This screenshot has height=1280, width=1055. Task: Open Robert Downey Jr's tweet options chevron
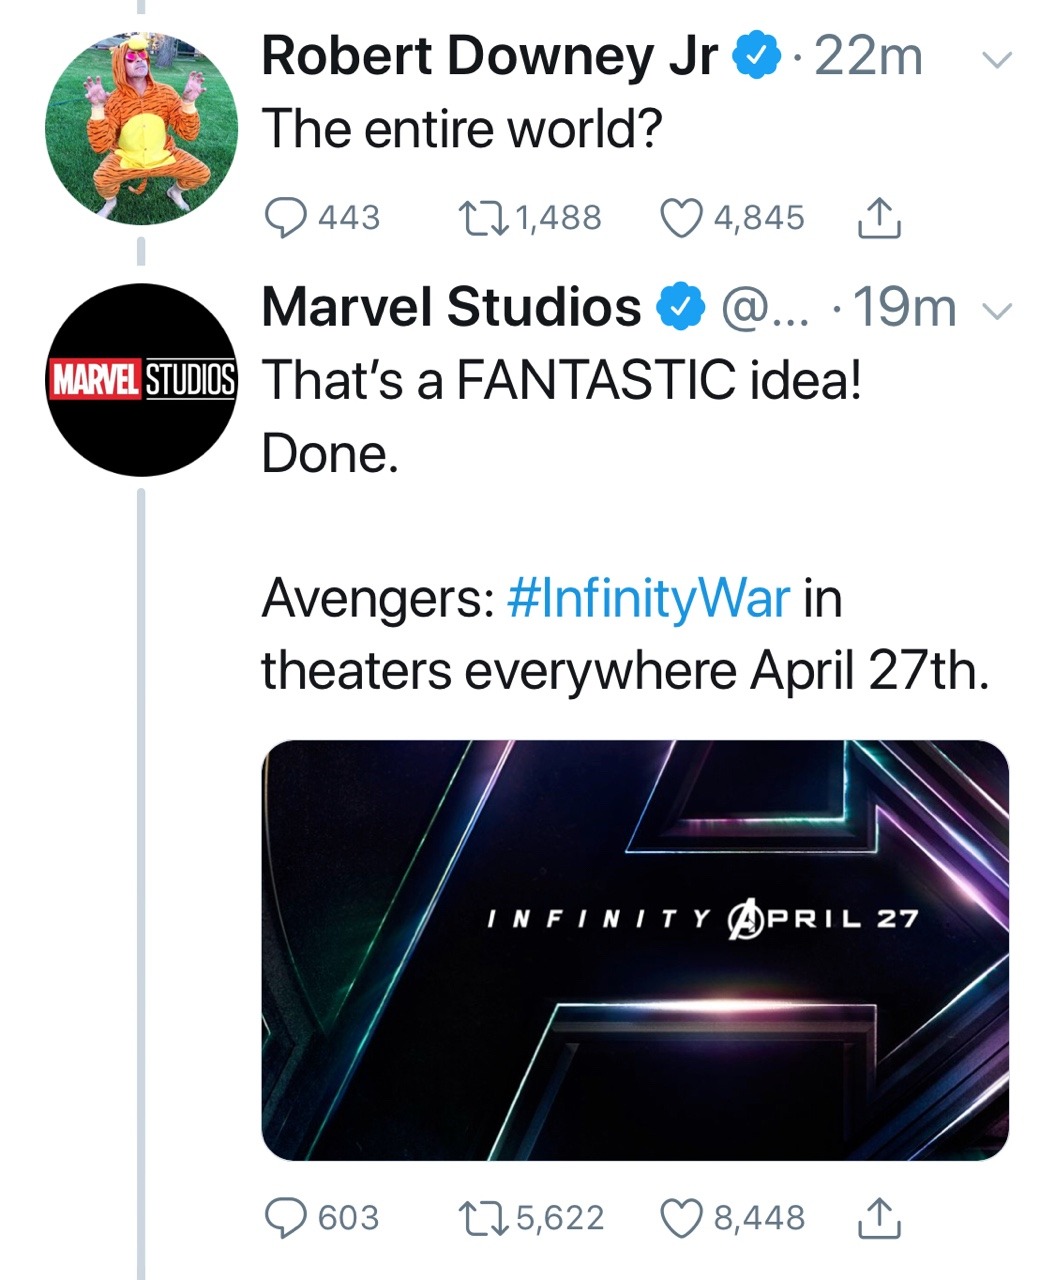point(997,60)
